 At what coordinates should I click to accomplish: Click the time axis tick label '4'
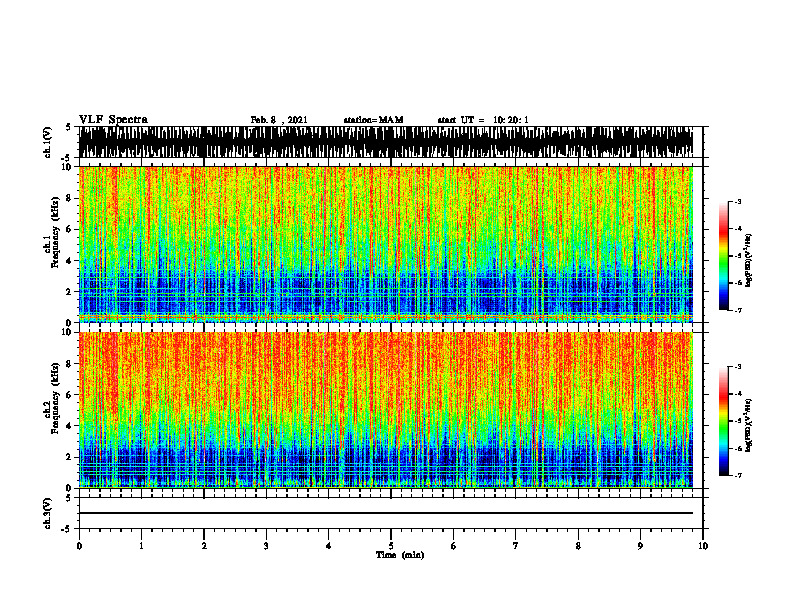(x=329, y=546)
